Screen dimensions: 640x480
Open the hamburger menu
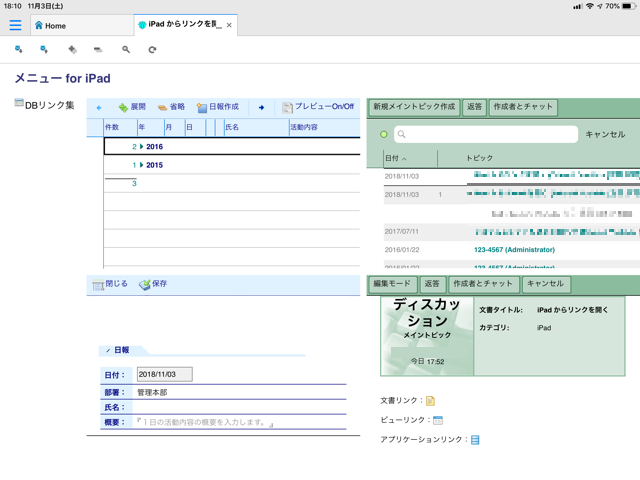pos(16,25)
